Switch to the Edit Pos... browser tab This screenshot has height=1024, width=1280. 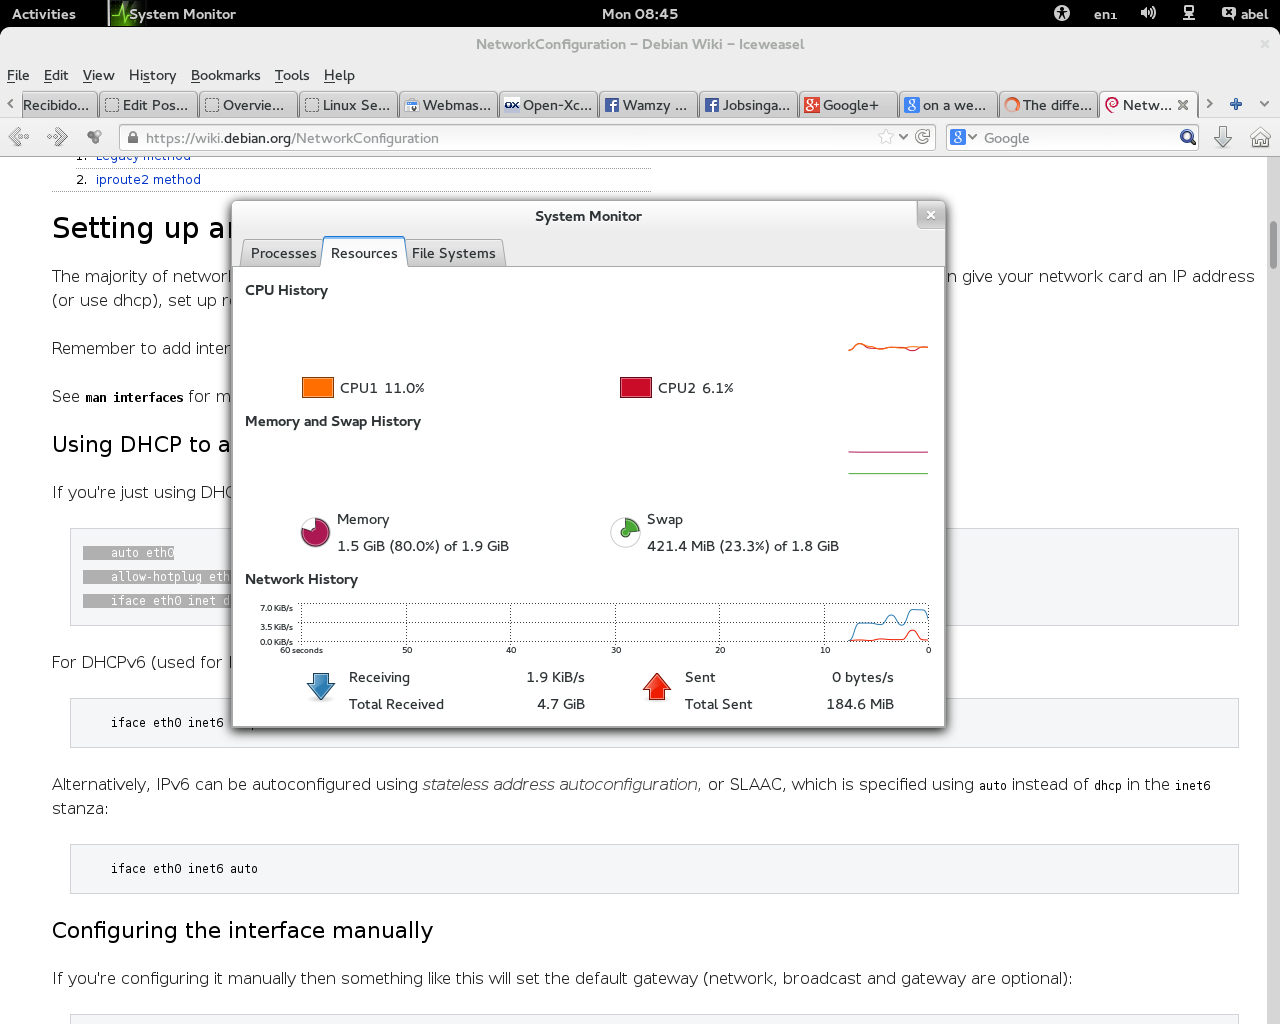pyautogui.click(x=148, y=105)
